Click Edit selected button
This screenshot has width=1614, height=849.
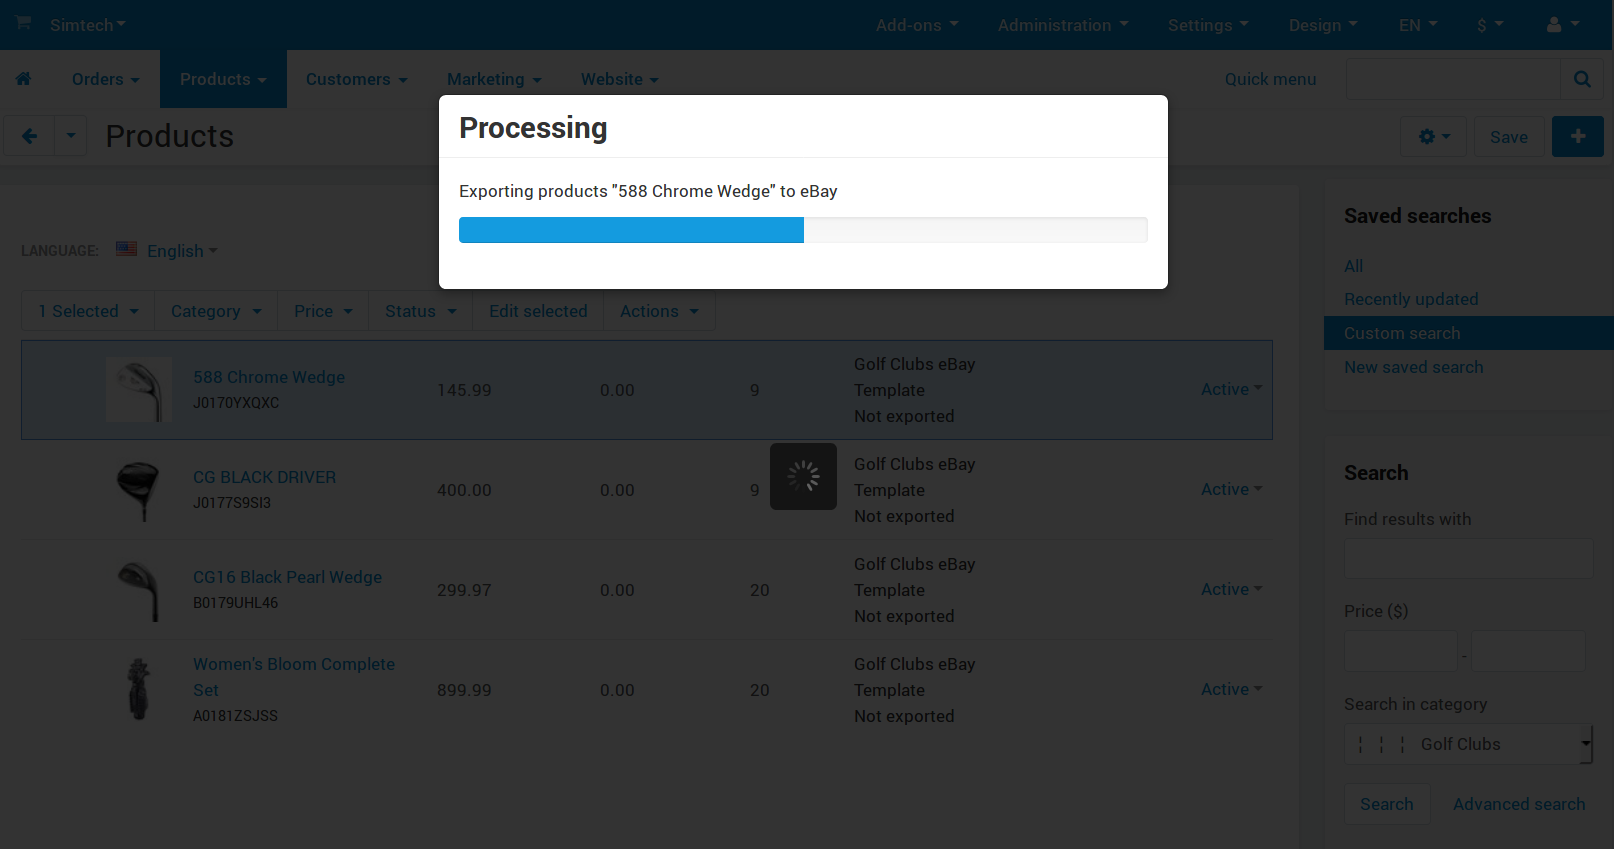538,311
